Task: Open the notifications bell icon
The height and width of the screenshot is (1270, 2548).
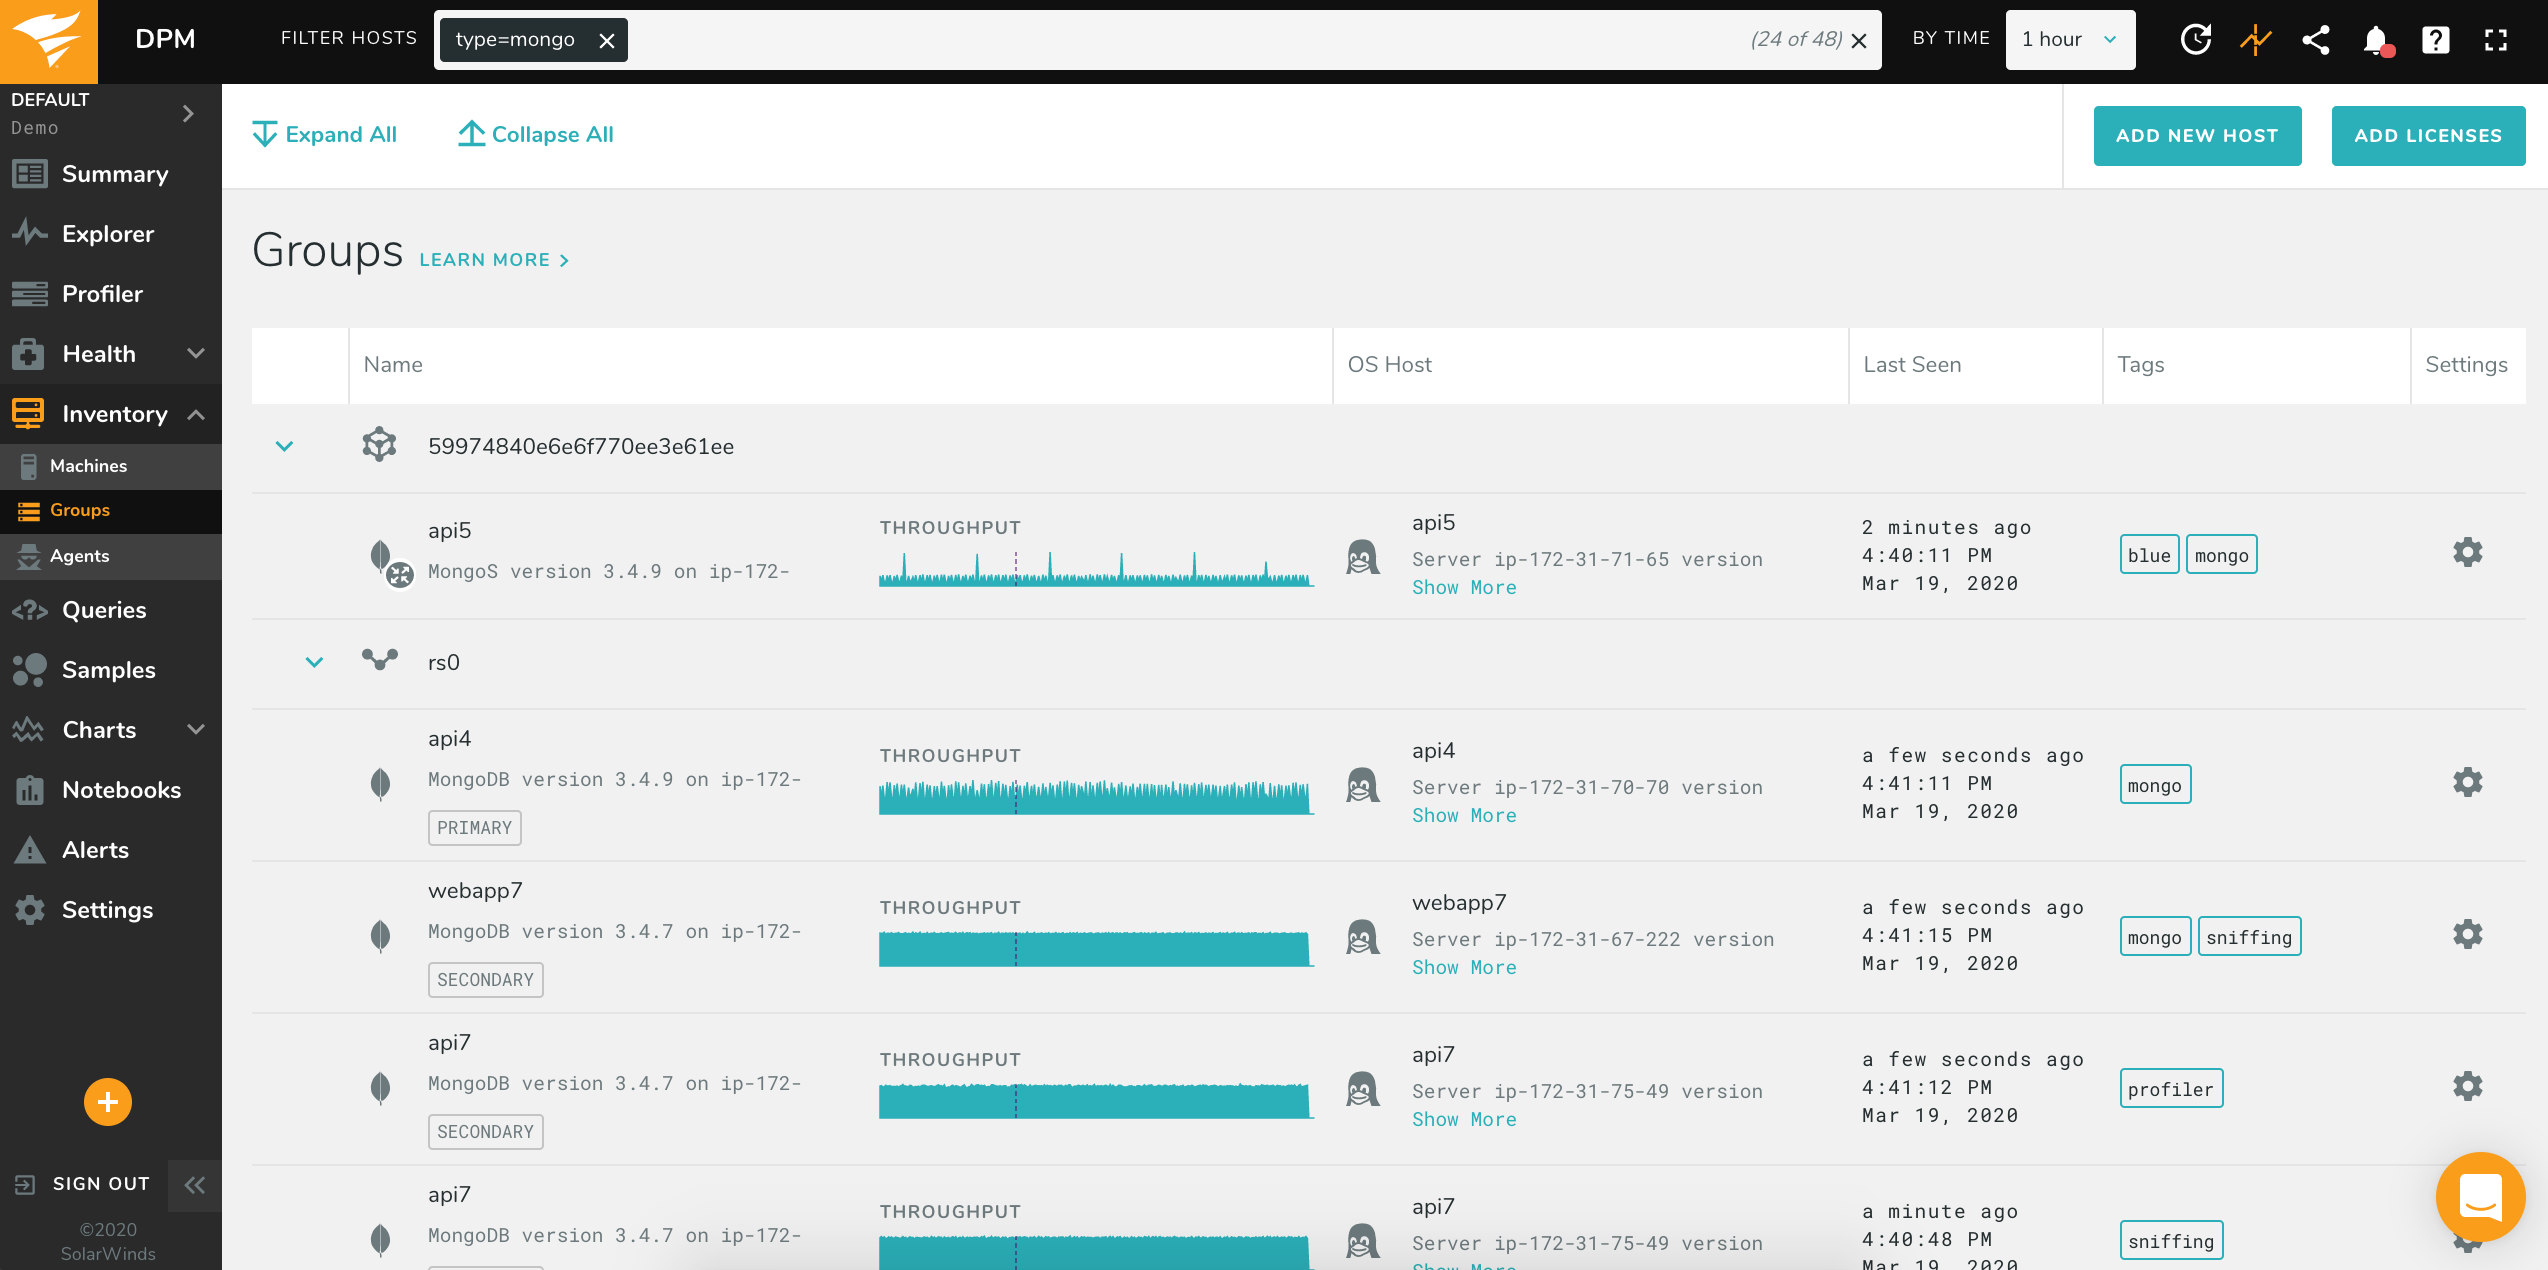Action: point(2376,40)
